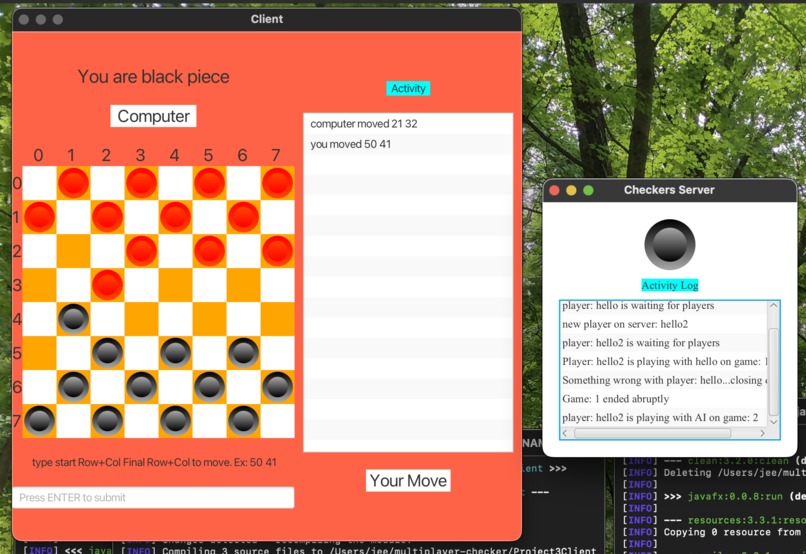806x554 pixels.
Task: Select 'player: hello2 is waiting for players' row
Action: click(664, 343)
